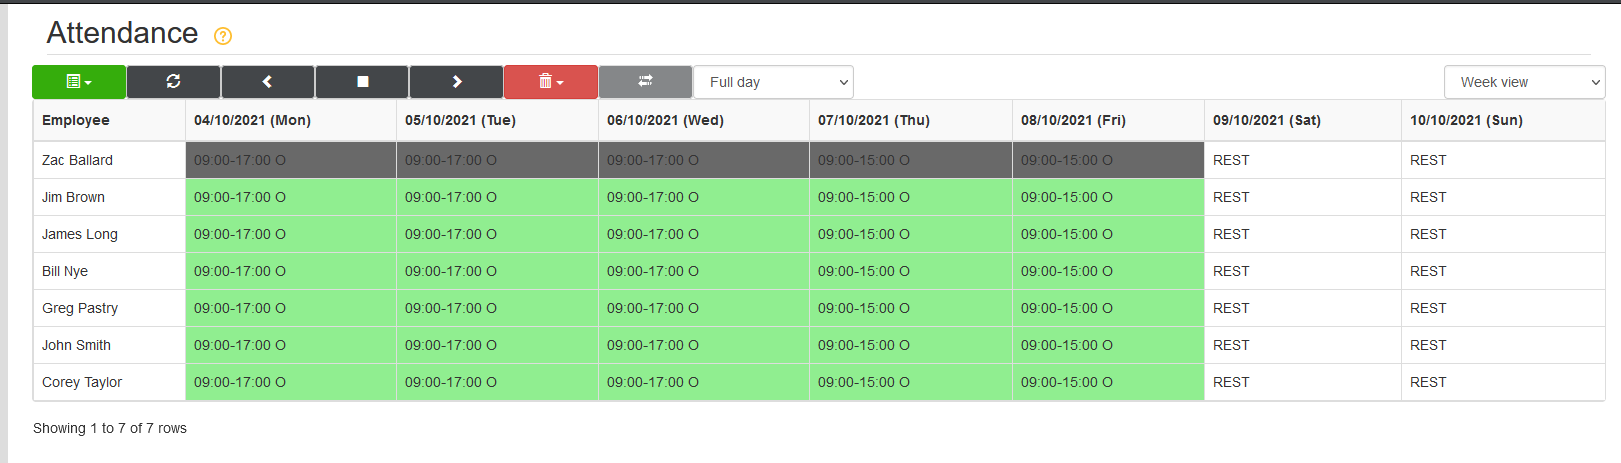Image resolution: width=1621 pixels, height=463 pixels.
Task: Select Bill Nye's Thursday 09:00-15:00 cell
Action: click(x=911, y=271)
